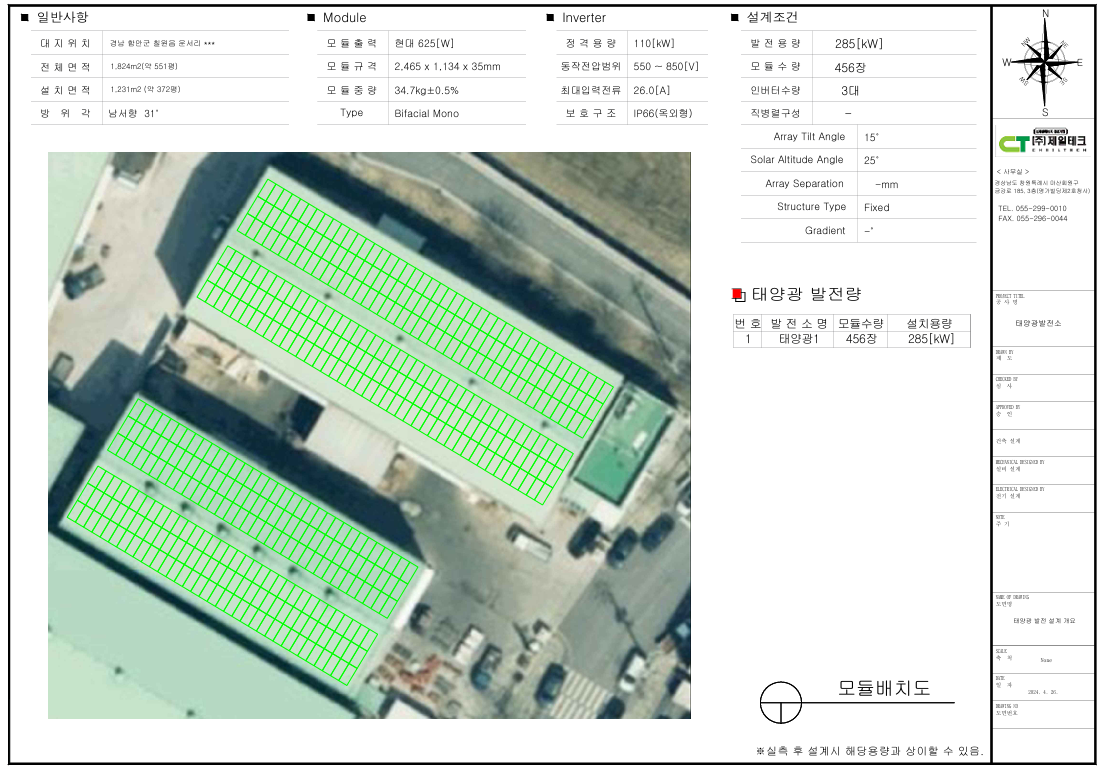The height and width of the screenshot is (772, 1103).
Task: Click the 110[kW] inverter rated capacity
Action: [653, 43]
